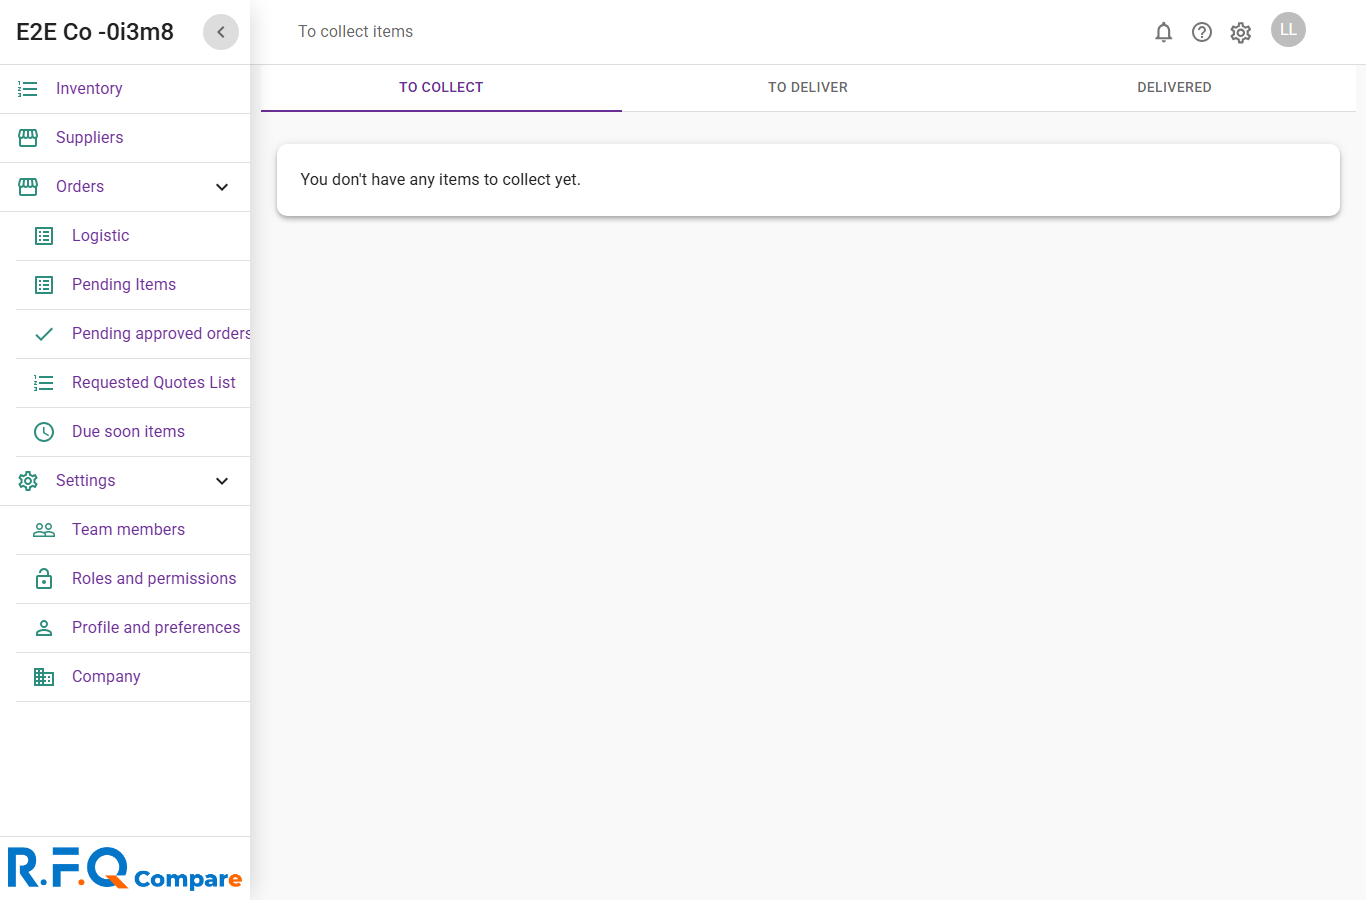Click the RFQ Compare logo
This screenshot has height=900, width=1366.
(125, 868)
